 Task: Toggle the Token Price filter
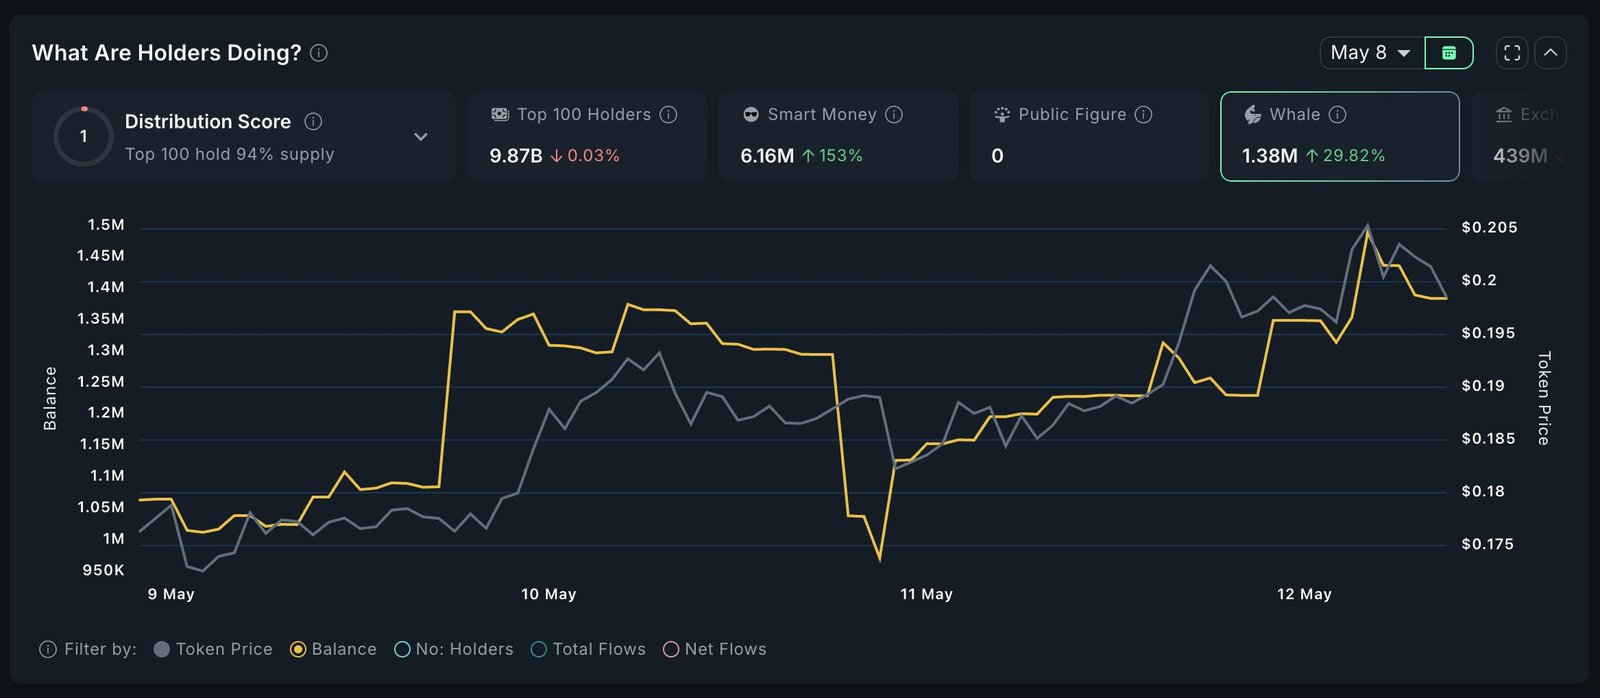click(213, 649)
